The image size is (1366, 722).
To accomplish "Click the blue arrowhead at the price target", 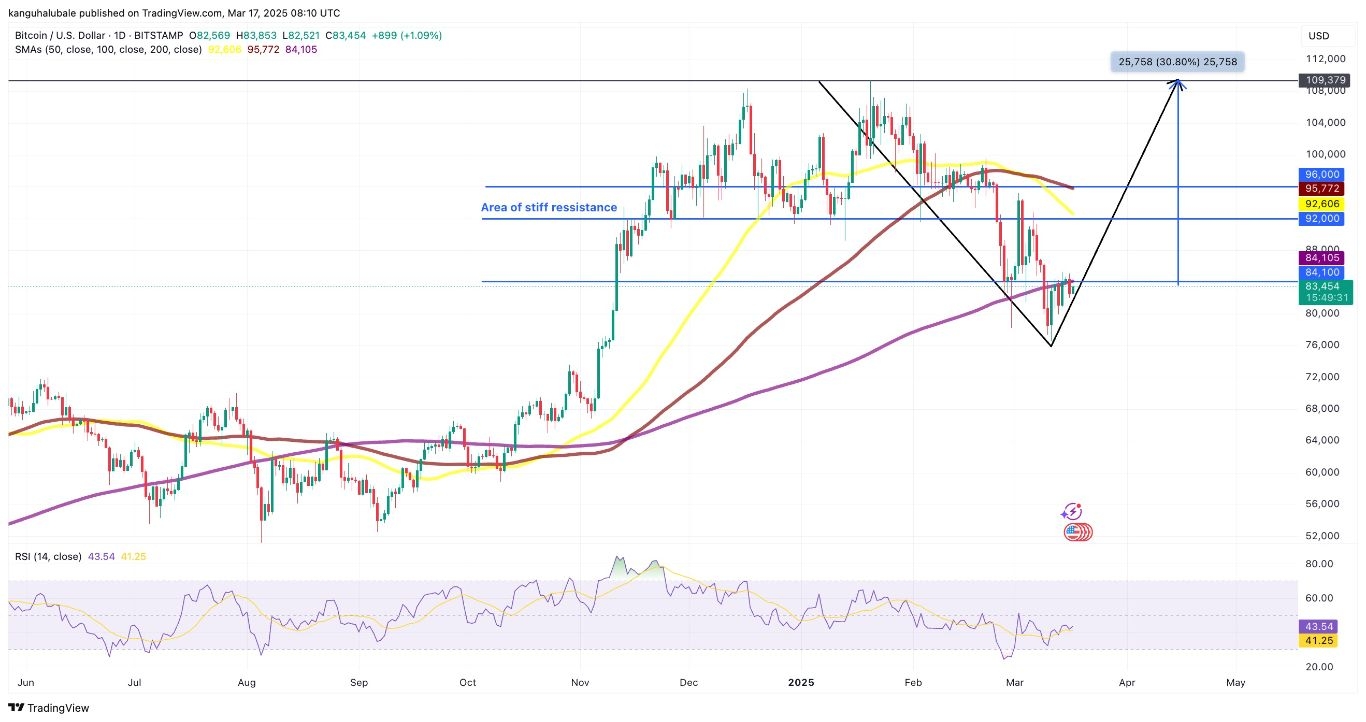I will point(1180,86).
